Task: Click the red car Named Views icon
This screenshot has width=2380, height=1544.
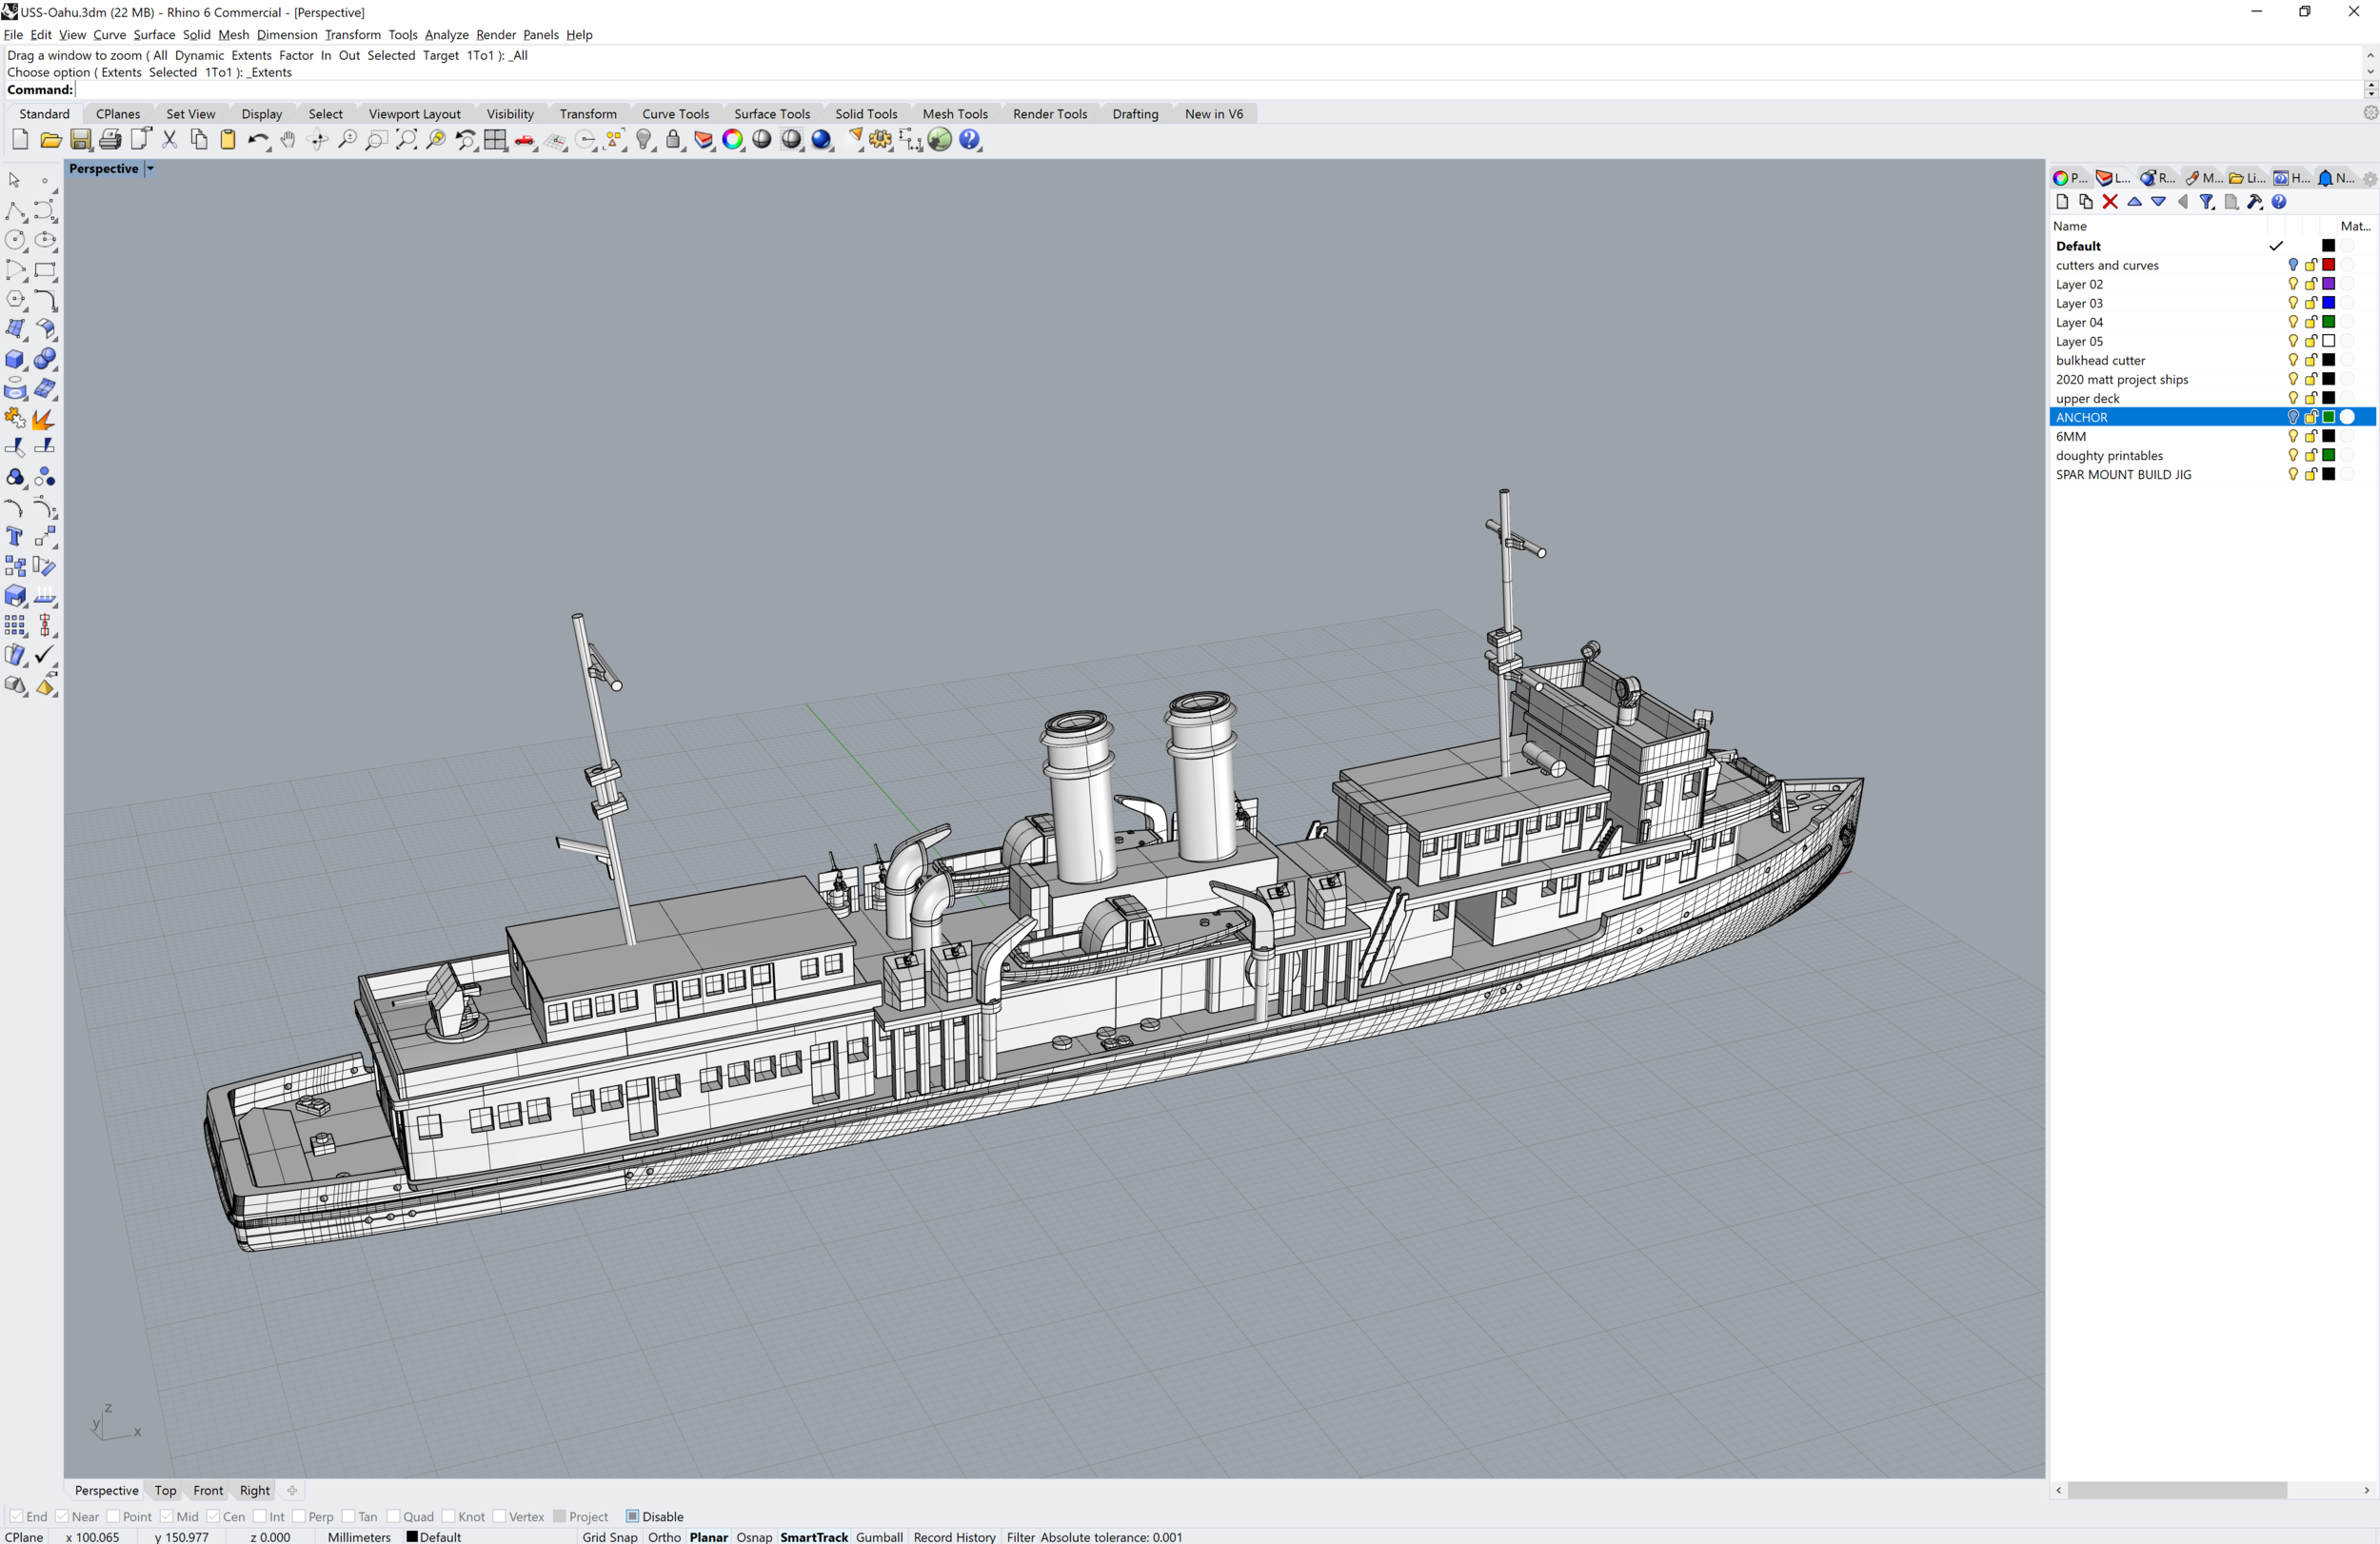Action: pyautogui.click(x=525, y=140)
